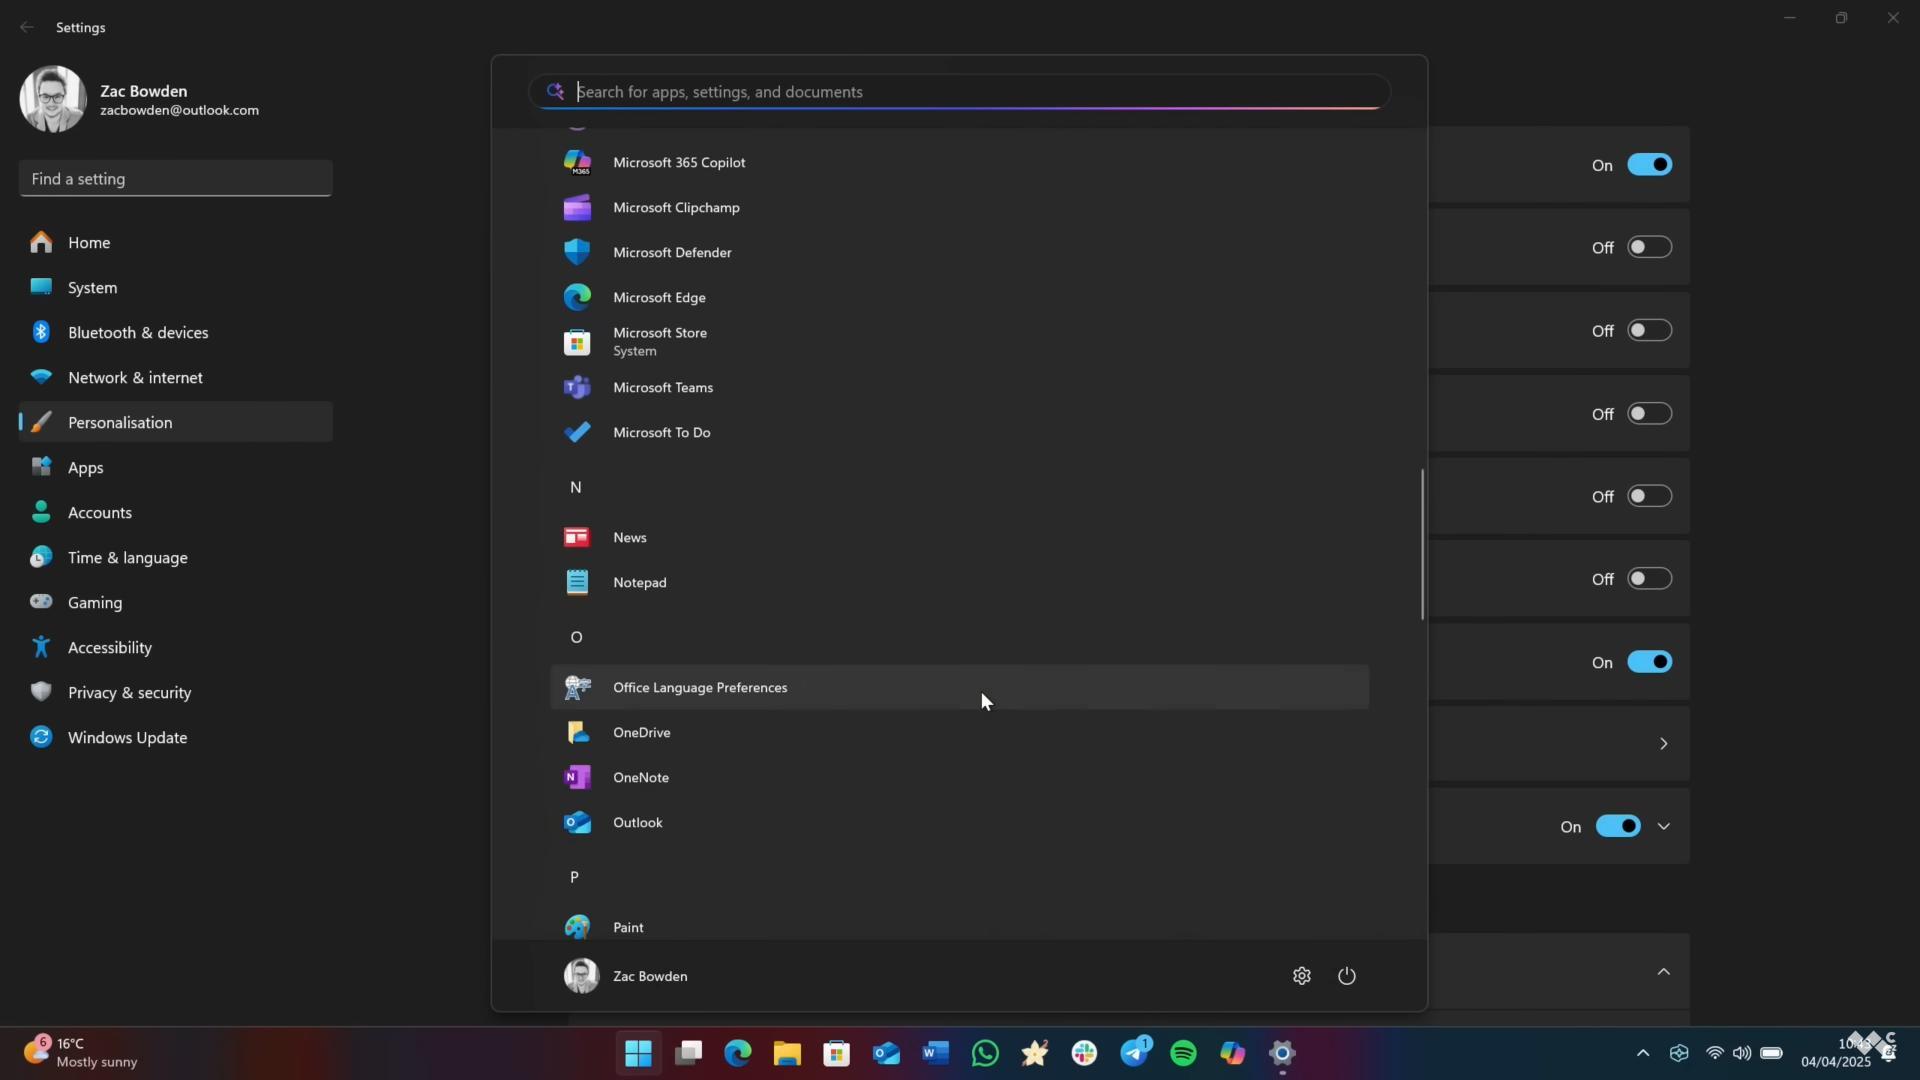Open Telegram from the taskbar
Screen dimensions: 1920x1080
tap(1134, 1053)
